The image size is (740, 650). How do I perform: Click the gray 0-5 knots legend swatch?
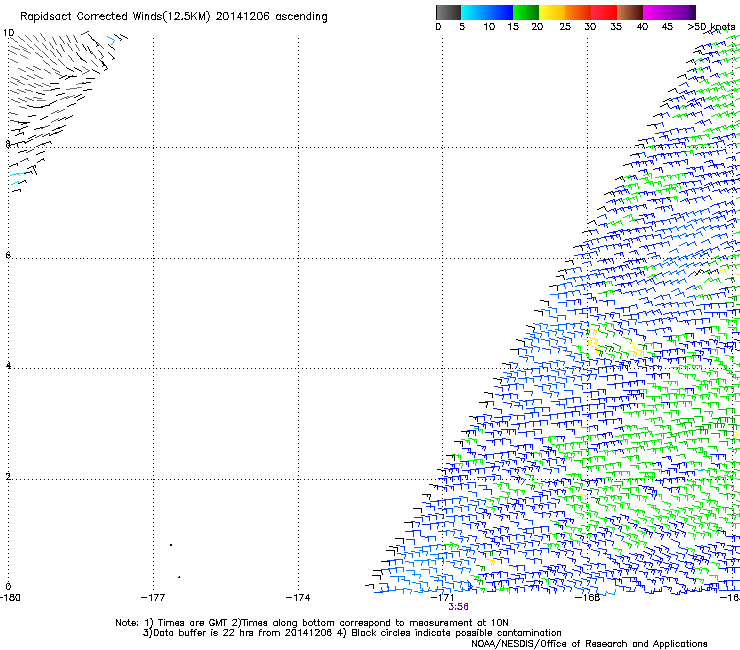tap(448, 12)
